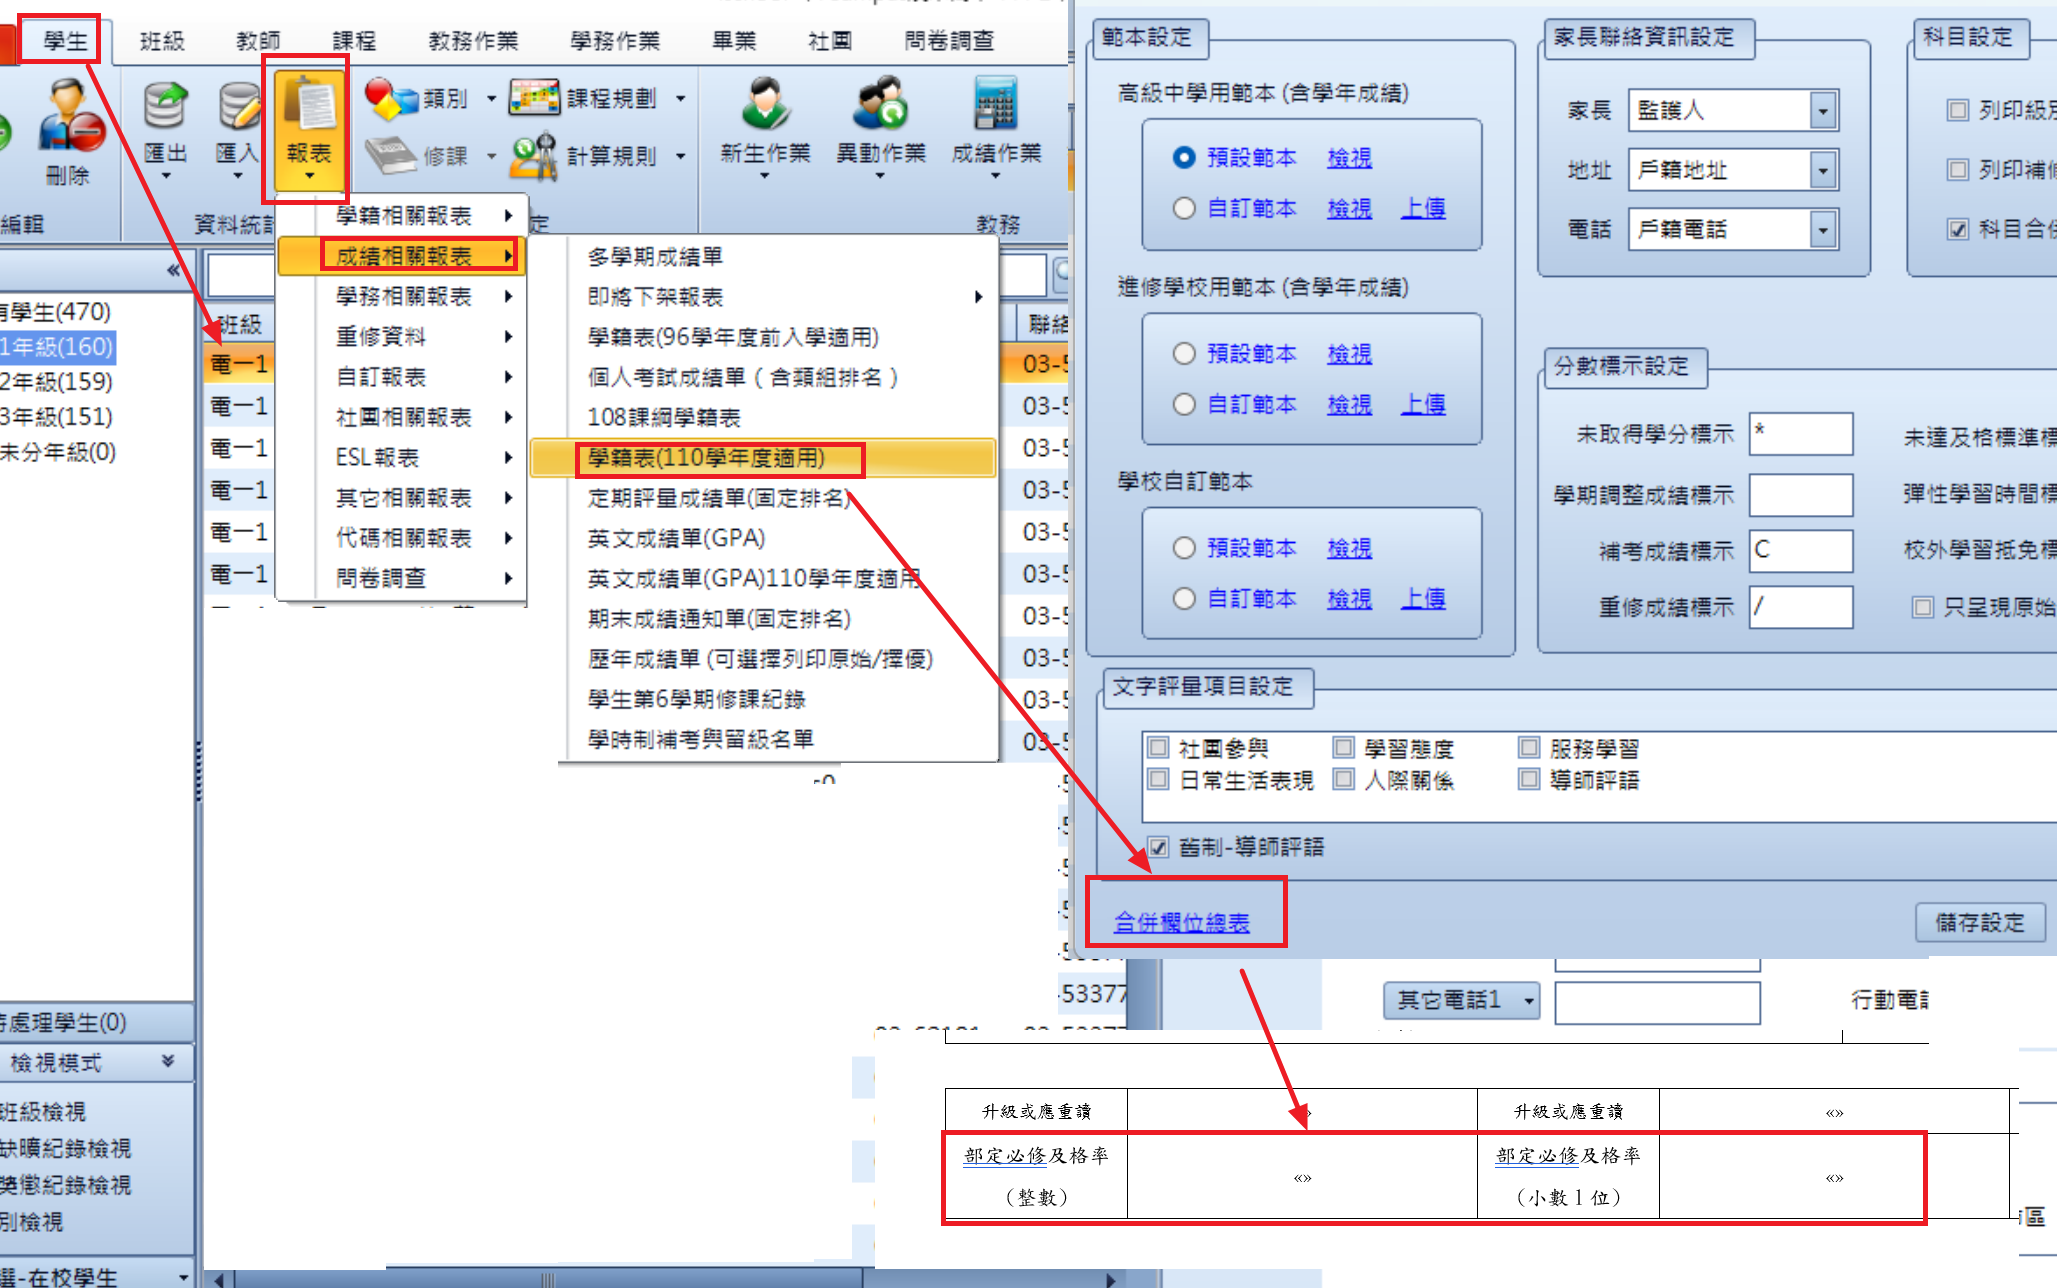Open the 課程規劃 dropdown arrow
2057x1288 pixels.
coord(680,98)
